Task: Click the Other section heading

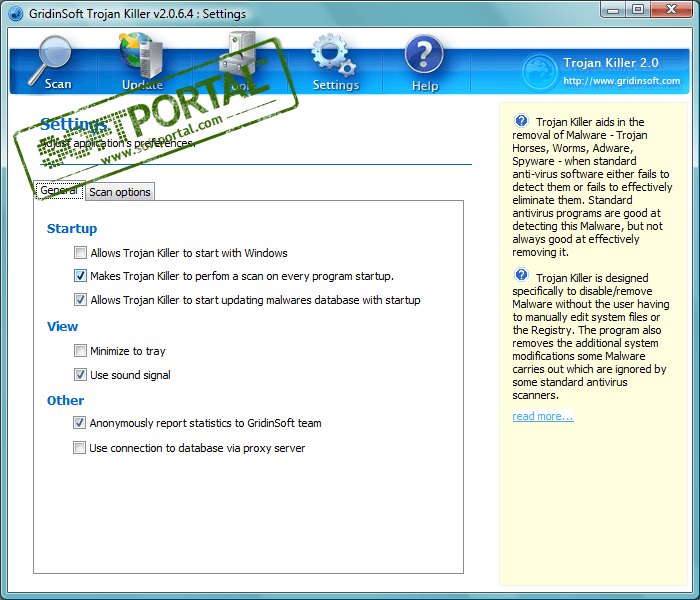Action: coord(66,400)
